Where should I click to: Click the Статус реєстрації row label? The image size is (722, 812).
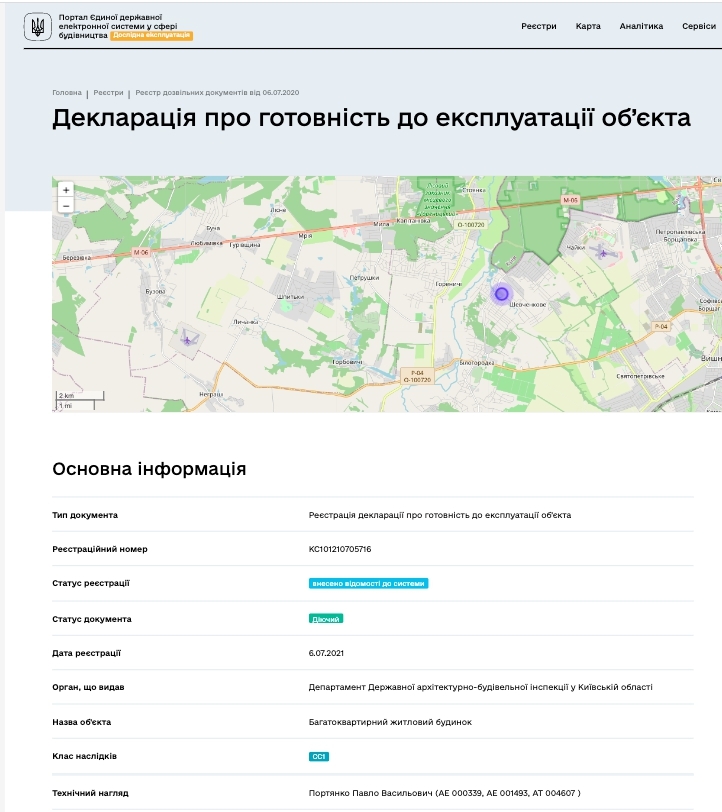tap(91, 583)
